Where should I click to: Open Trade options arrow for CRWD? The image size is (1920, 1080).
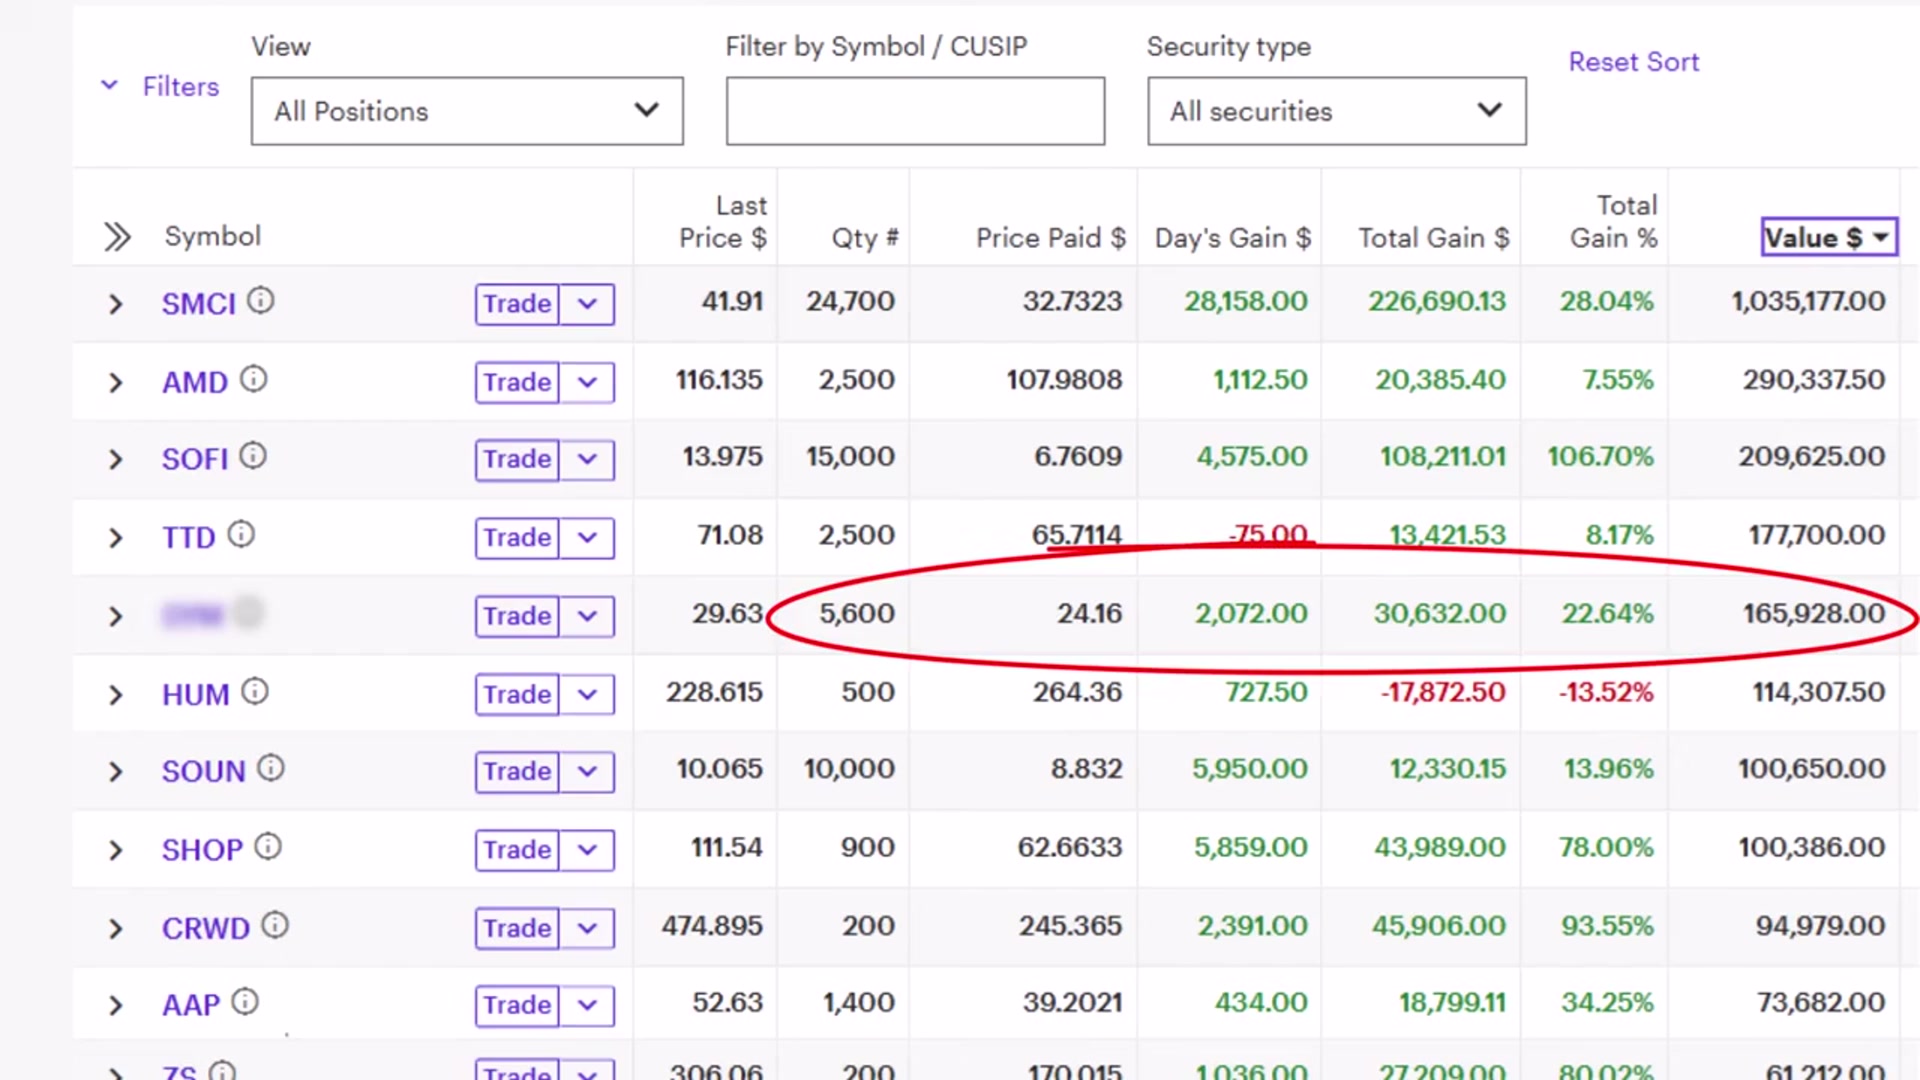tap(587, 929)
